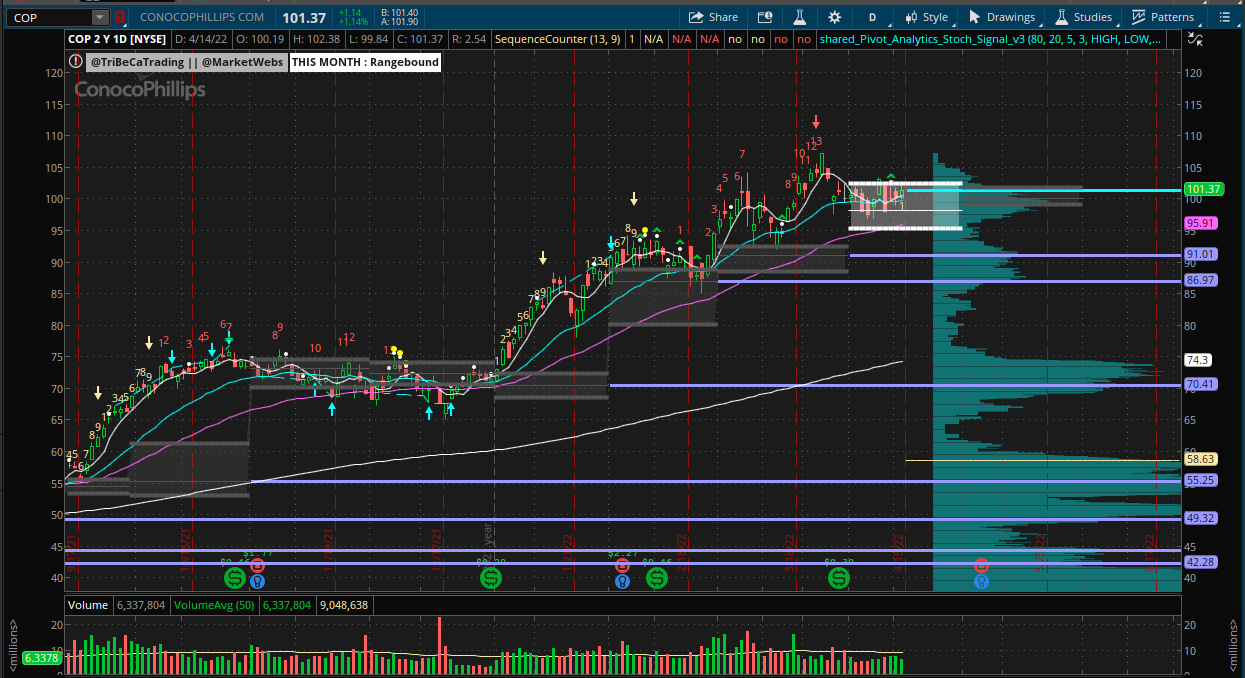
Task: Click the 86.97 price level bubble
Action: point(1200,281)
